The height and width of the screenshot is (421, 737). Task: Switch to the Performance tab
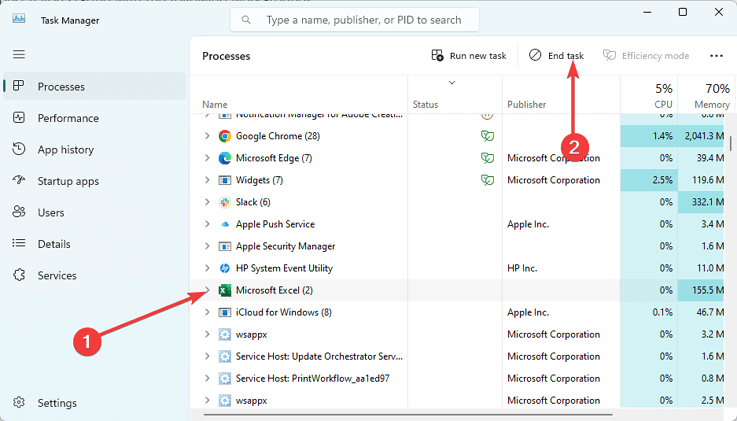pos(68,118)
